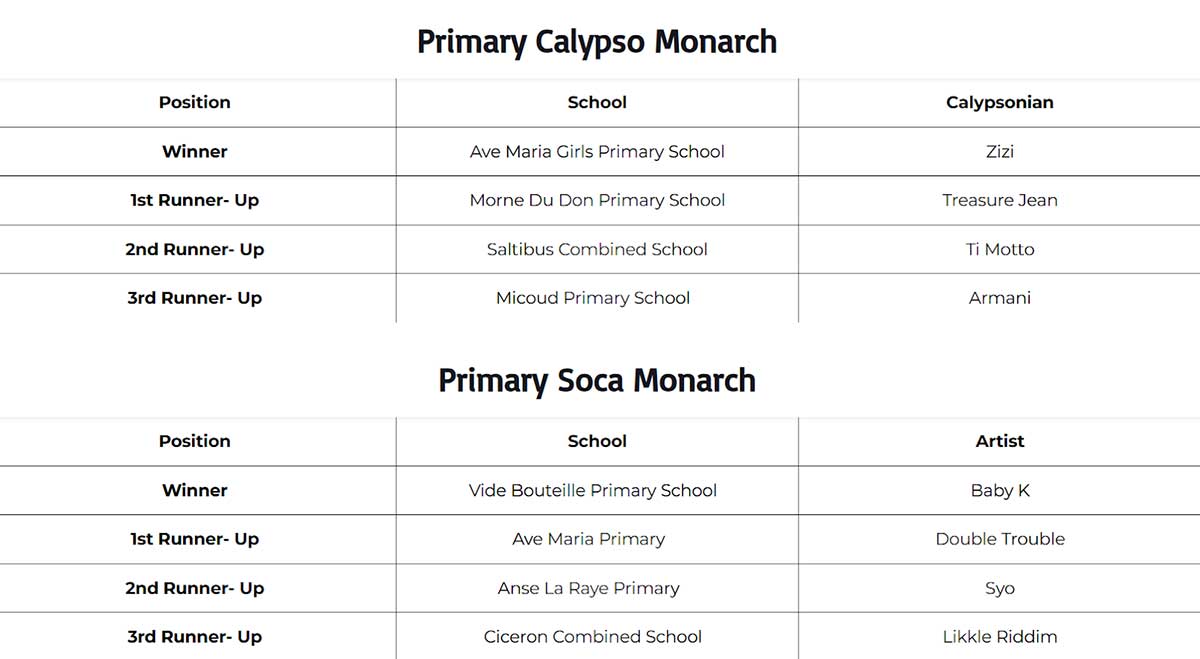Click Ave Maria Girls Primary School cell

tap(597, 152)
